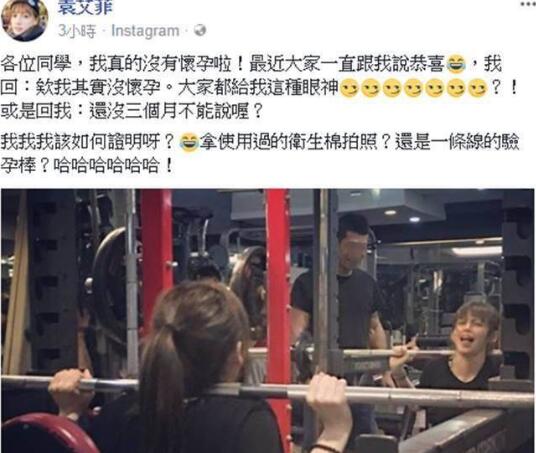The width and height of the screenshot is (536, 453).
Task: Click the sixth smirking emoji in the row
Action: click(456, 89)
